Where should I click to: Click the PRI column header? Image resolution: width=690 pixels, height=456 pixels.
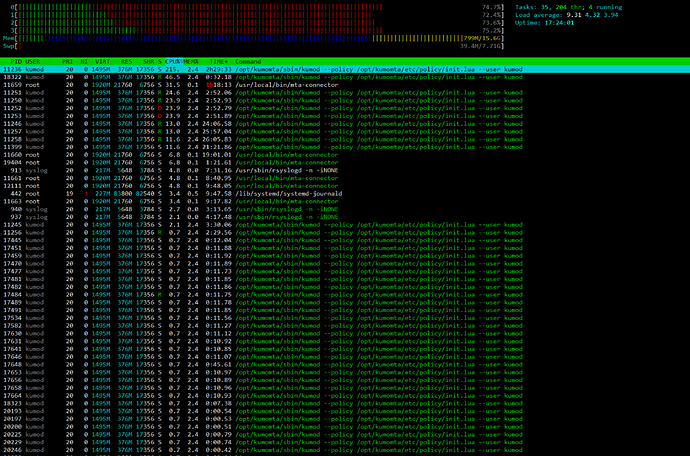pyautogui.click(x=67, y=62)
